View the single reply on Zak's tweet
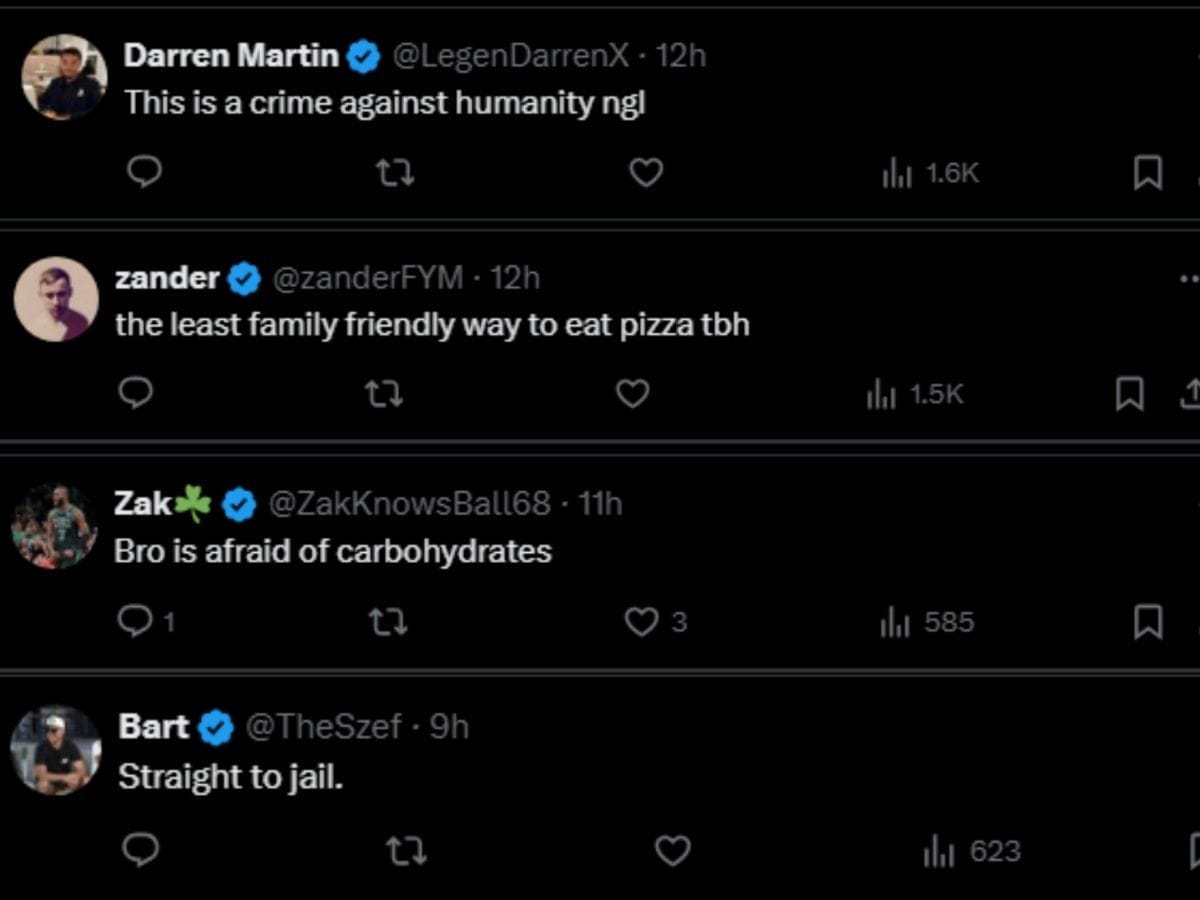Screen dimensions: 1200x900 (x=140, y=622)
